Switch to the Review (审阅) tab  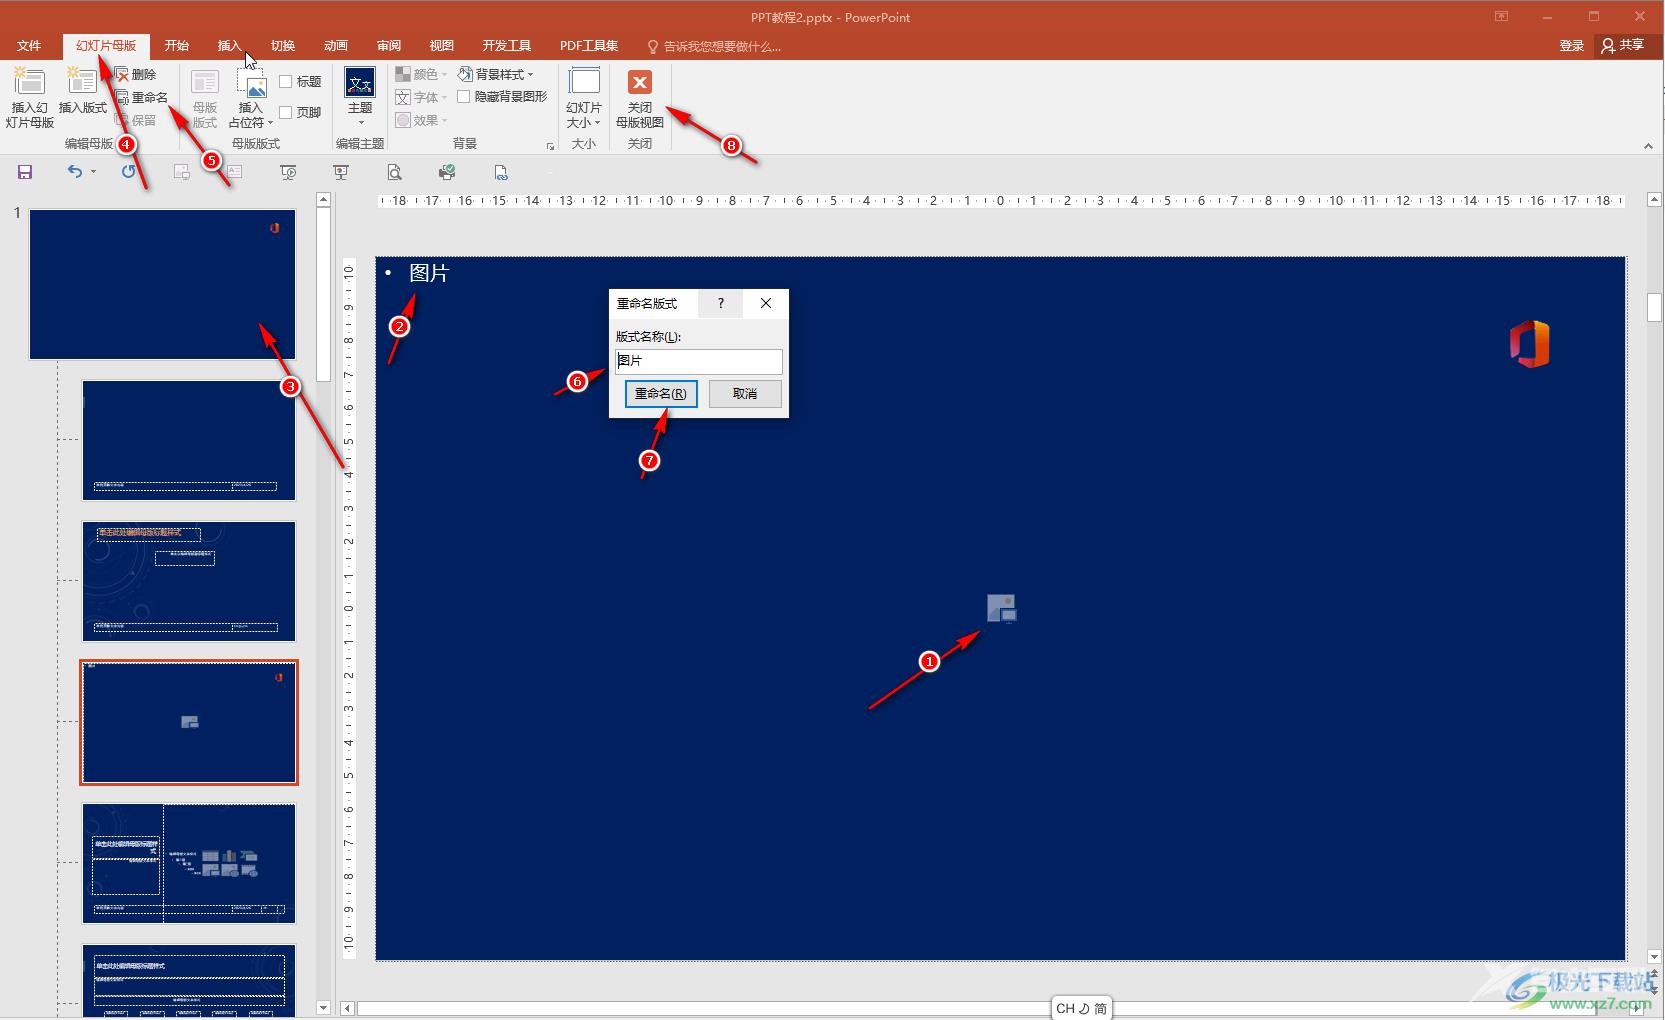pyautogui.click(x=389, y=45)
